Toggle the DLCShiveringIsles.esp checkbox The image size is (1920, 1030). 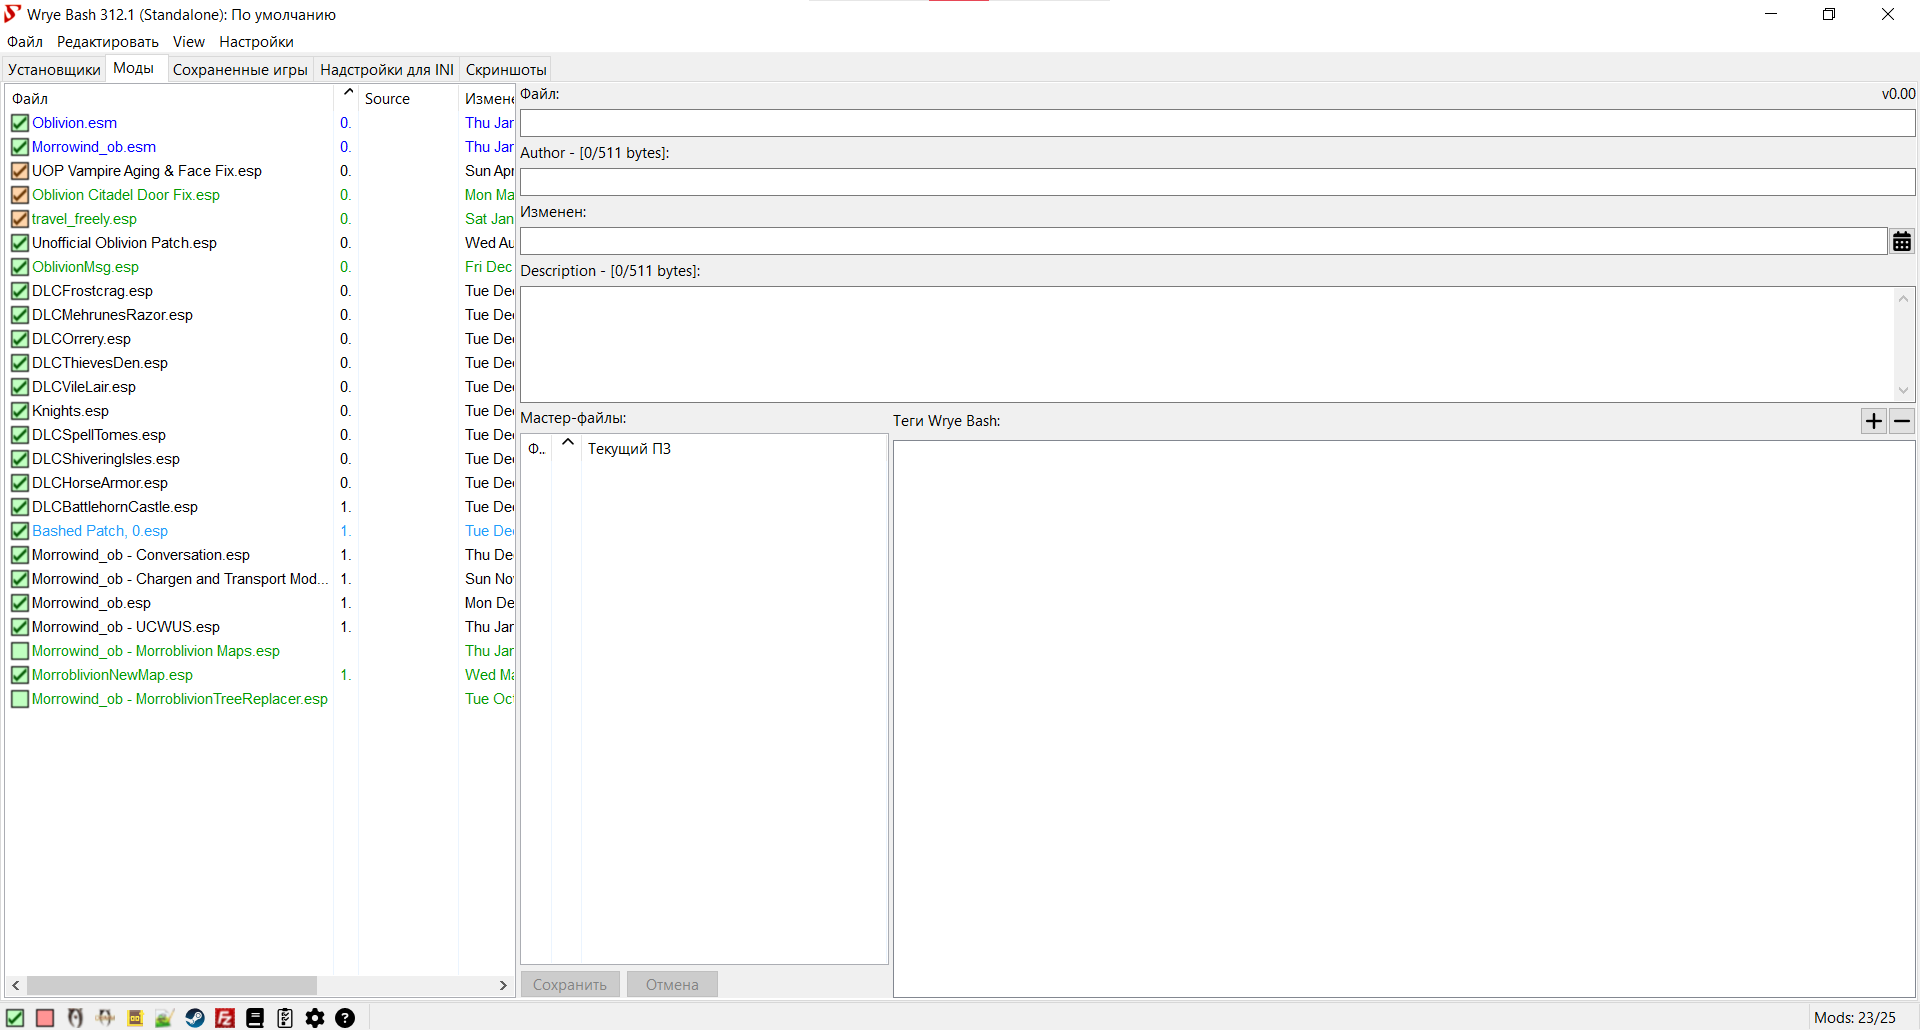20,459
